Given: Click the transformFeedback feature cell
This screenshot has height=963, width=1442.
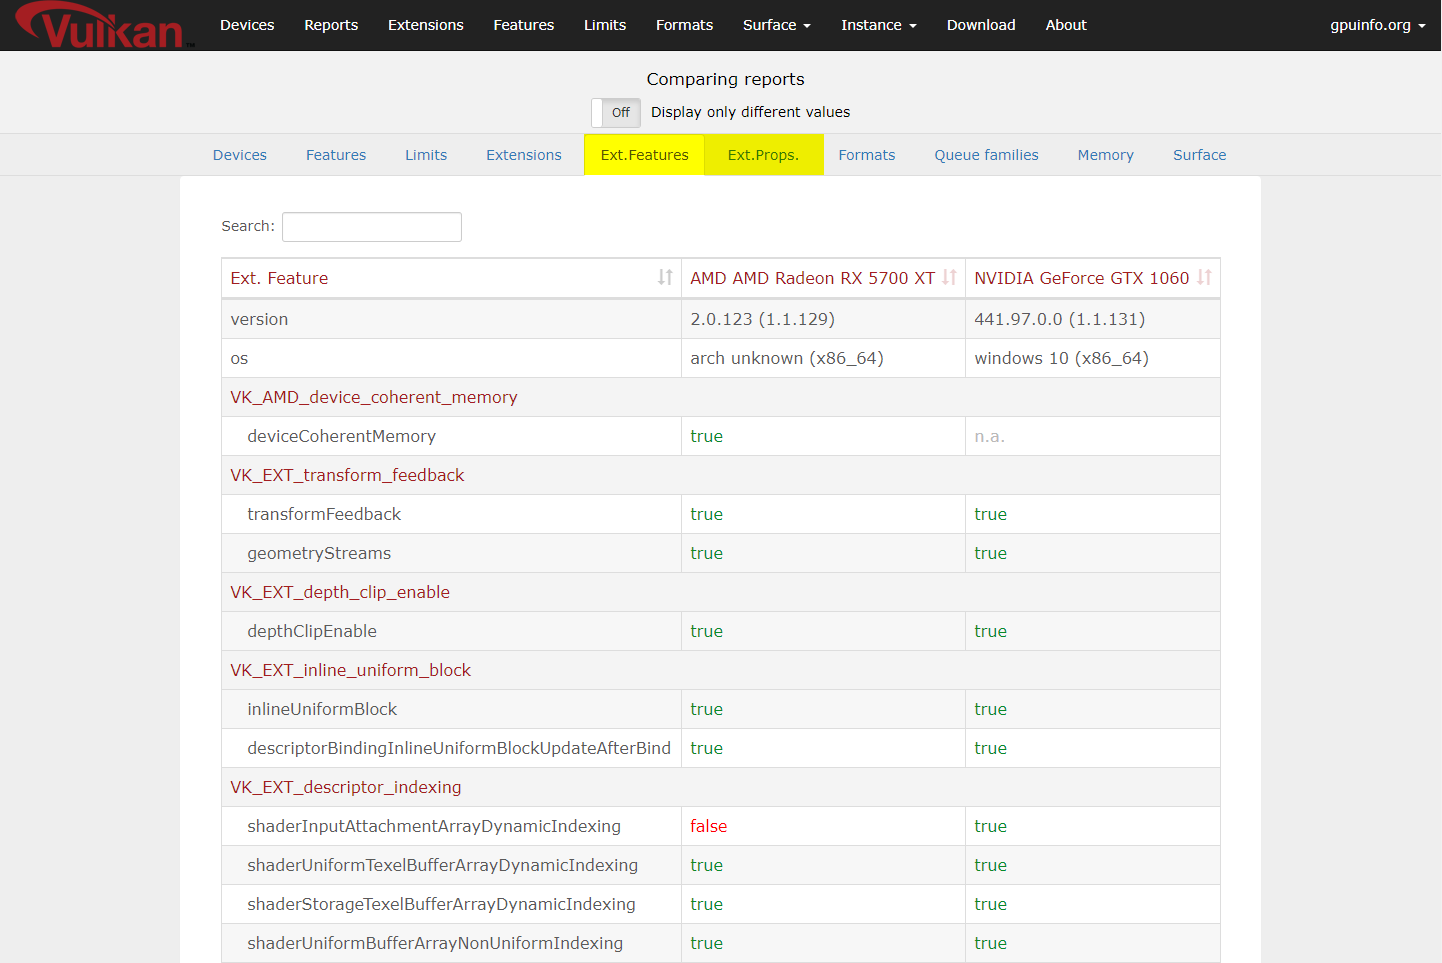Looking at the screenshot, I should click(451, 514).
